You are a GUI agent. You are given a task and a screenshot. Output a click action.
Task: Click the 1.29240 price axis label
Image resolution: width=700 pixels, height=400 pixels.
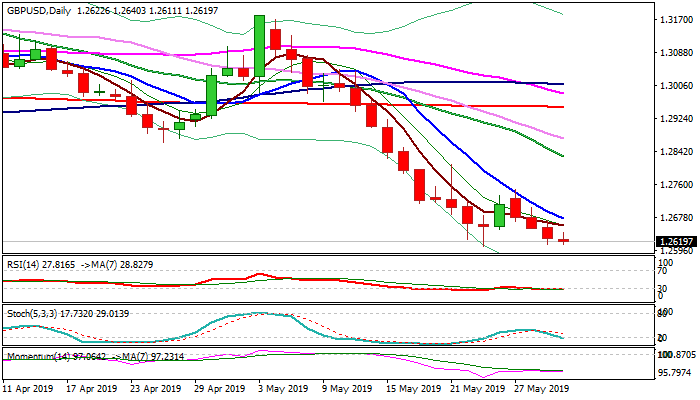[x=677, y=119]
